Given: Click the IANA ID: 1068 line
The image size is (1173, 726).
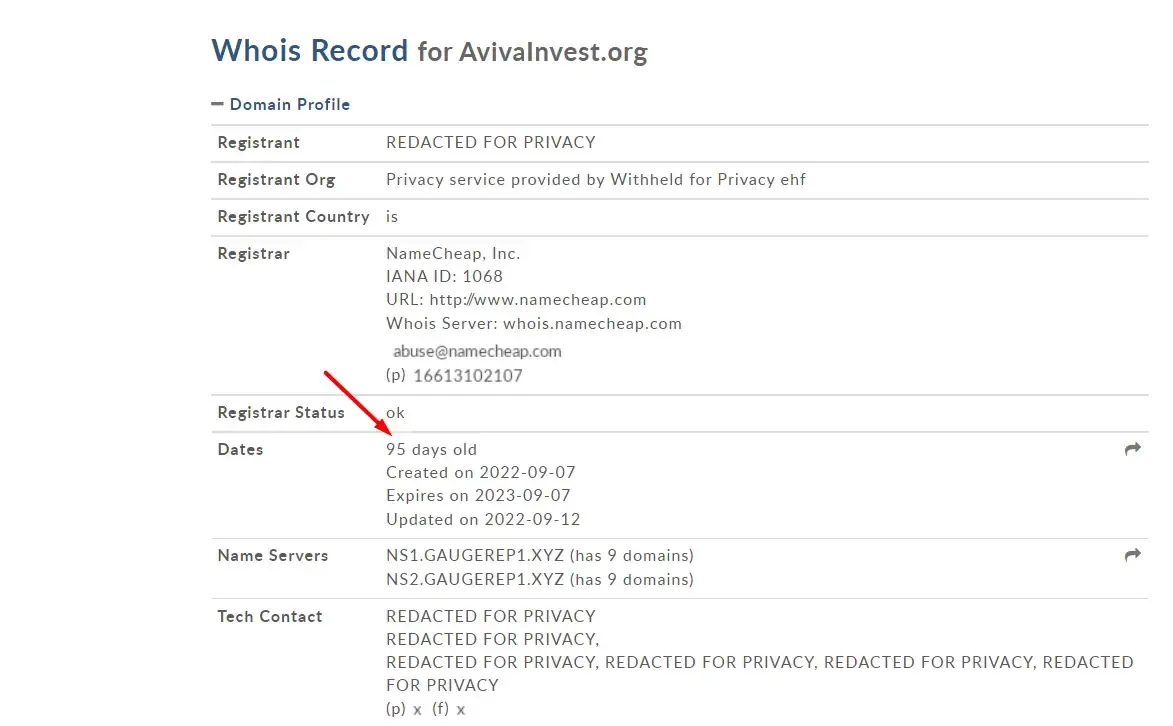Looking at the screenshot, I should click(444, 276).
